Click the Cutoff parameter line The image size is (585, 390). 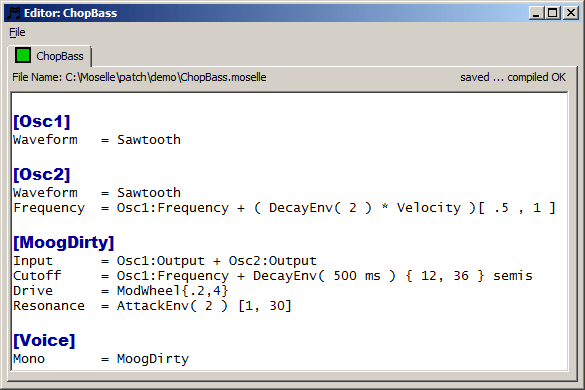[273, 276]
